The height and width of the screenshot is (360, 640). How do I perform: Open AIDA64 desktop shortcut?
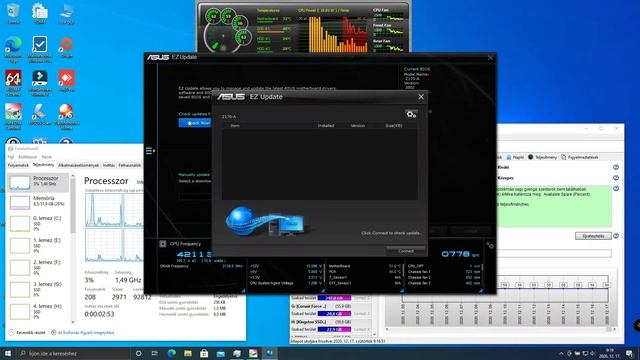point(13,83)
